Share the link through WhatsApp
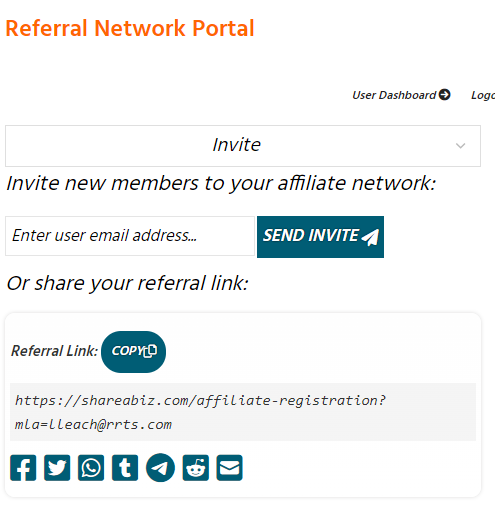The width and height of the screenshot is (495, 523). pos(91,468)
